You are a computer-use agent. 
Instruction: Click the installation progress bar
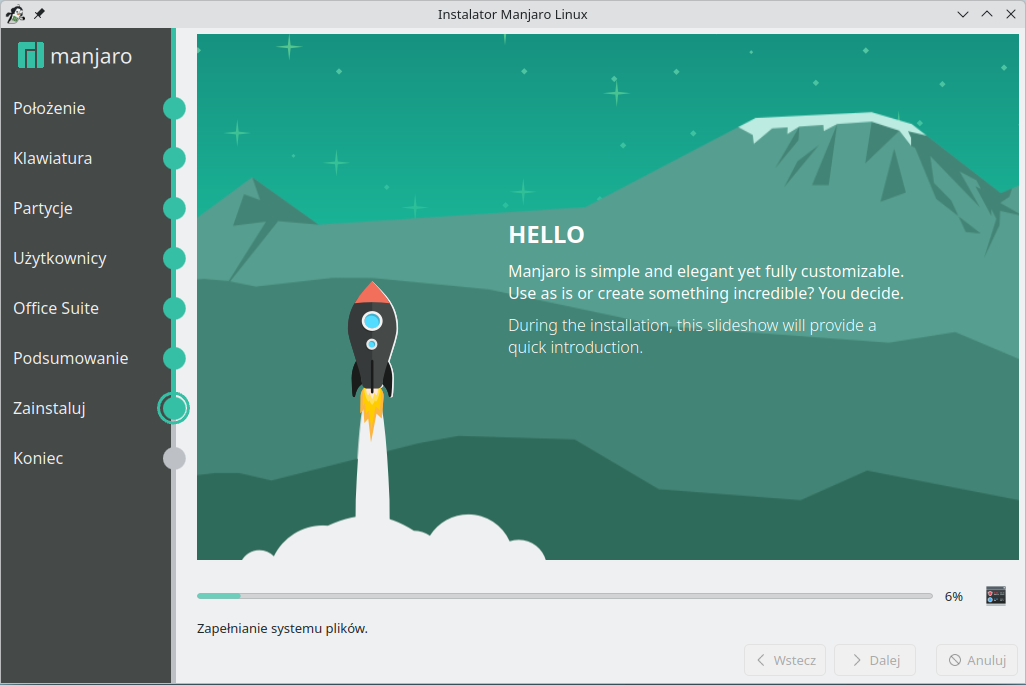(x=564, y=596)
